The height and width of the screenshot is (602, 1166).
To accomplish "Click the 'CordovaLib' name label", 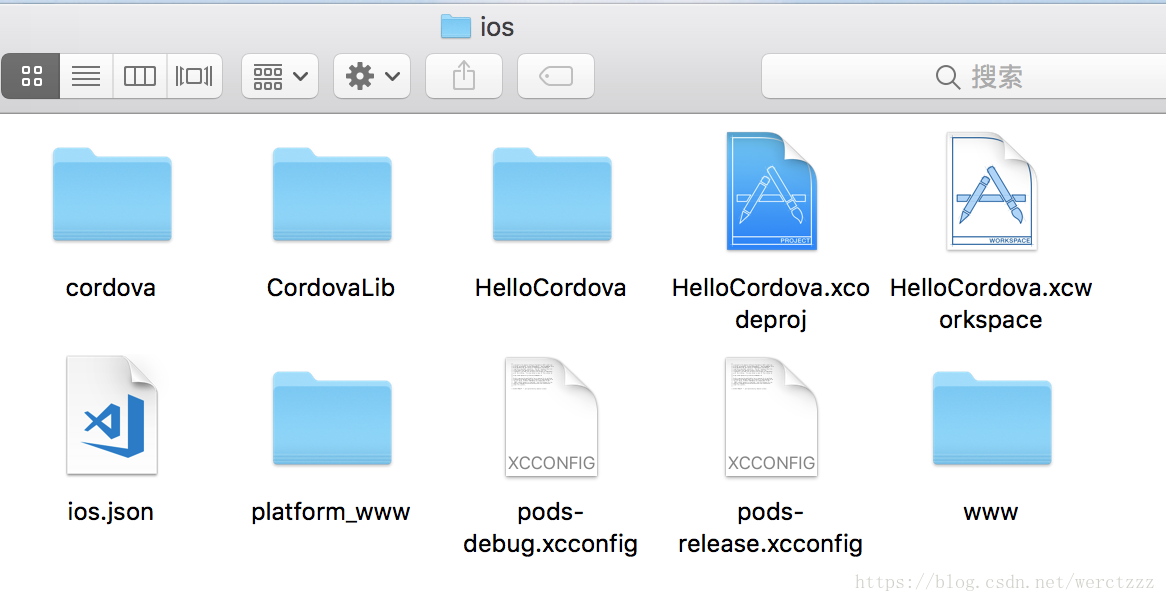I will [331, 288].
